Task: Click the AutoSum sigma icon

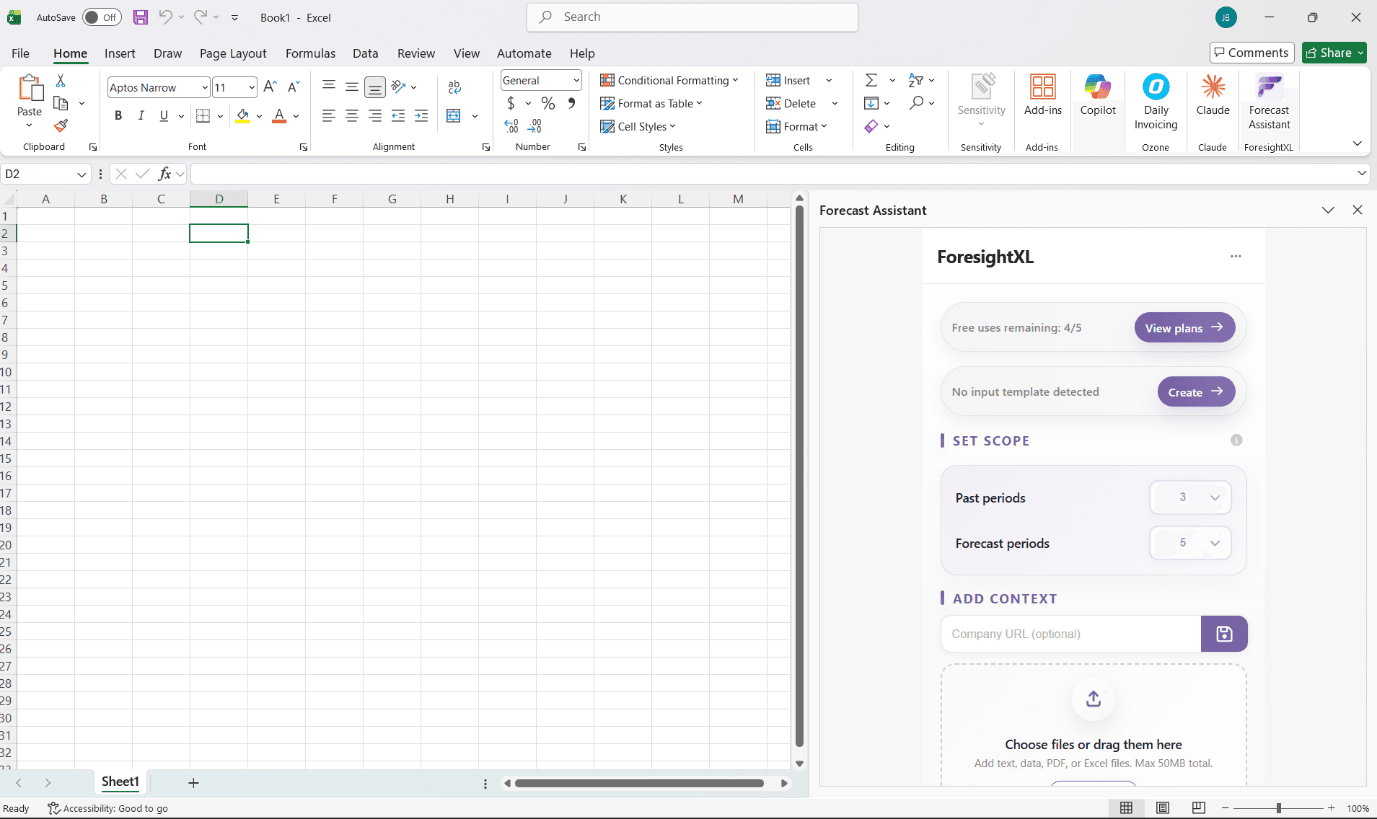Action: pyautogui.click(x=870, y=80)
